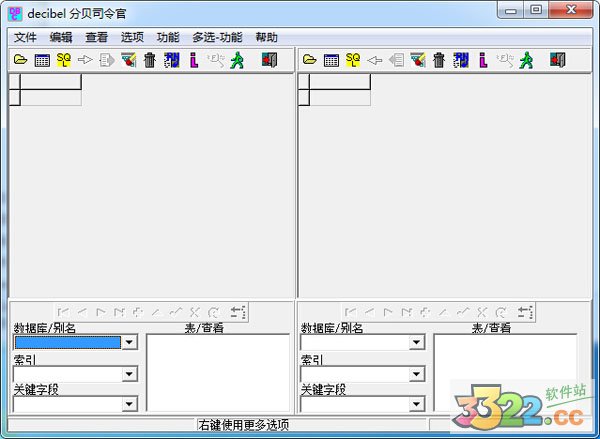Screen dimensions: 600x439
Task: Click the table grid icon in right toolbar
Action: pos(331,60)
